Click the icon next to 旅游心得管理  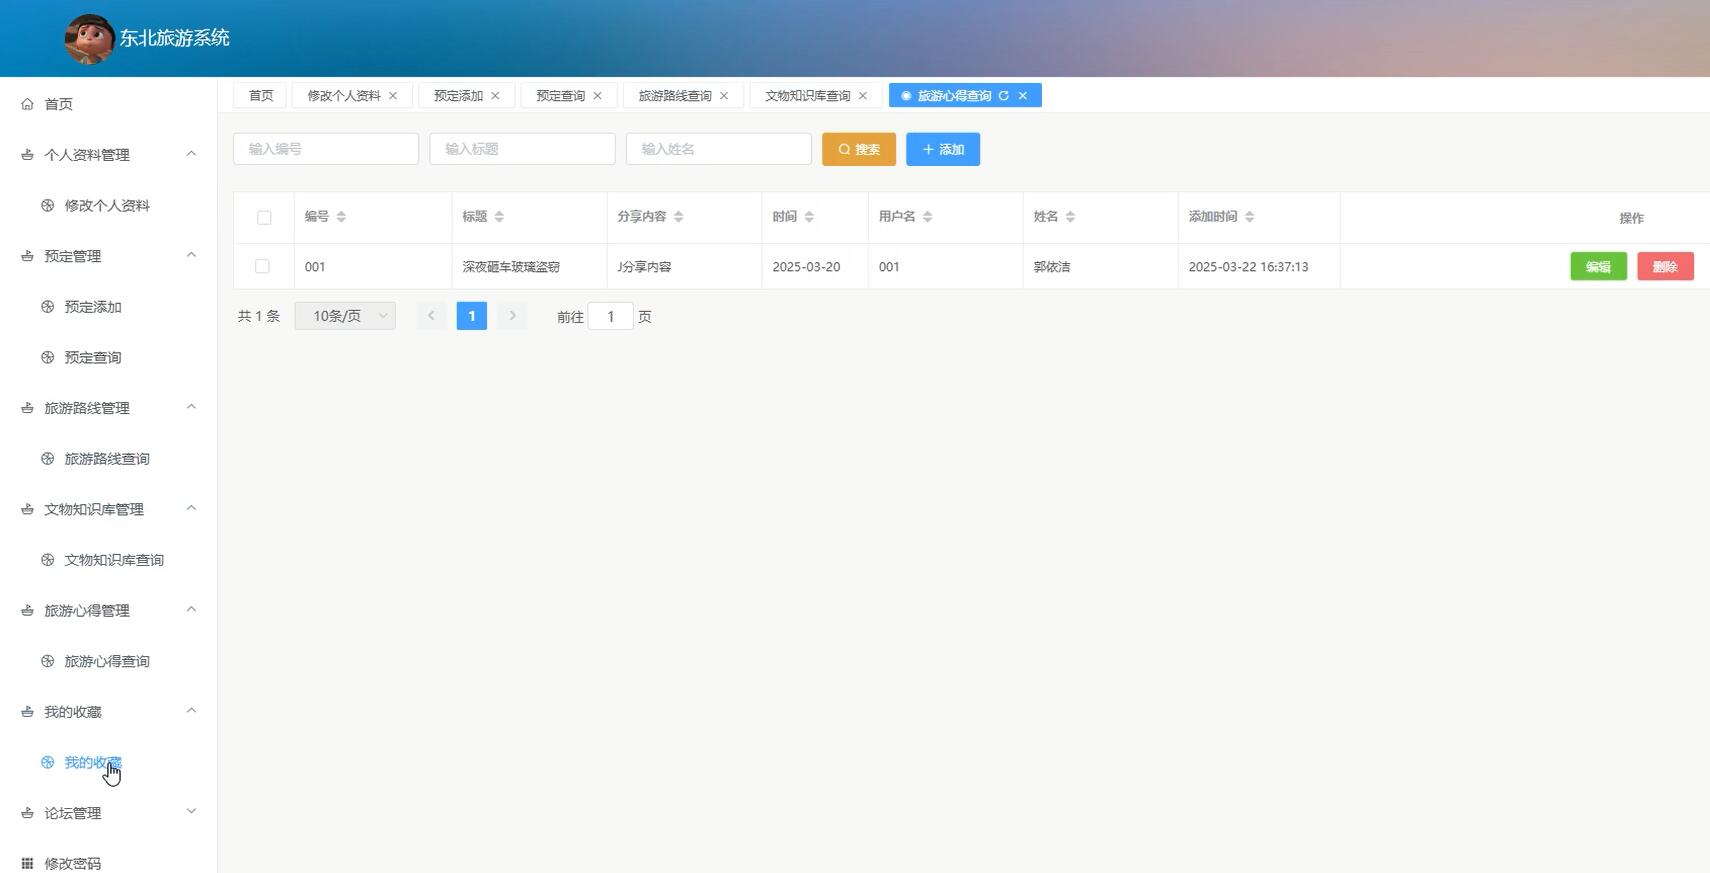point(27,611)
